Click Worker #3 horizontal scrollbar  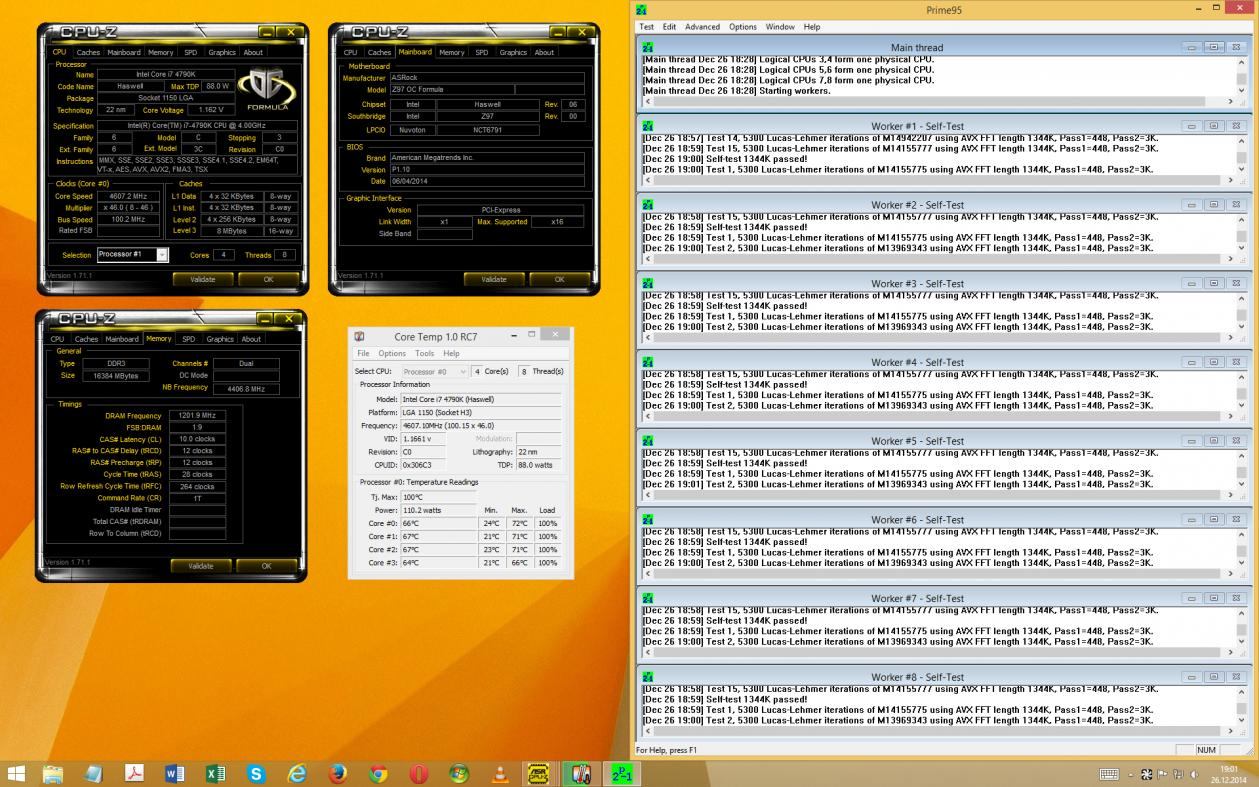click(938, 338)
